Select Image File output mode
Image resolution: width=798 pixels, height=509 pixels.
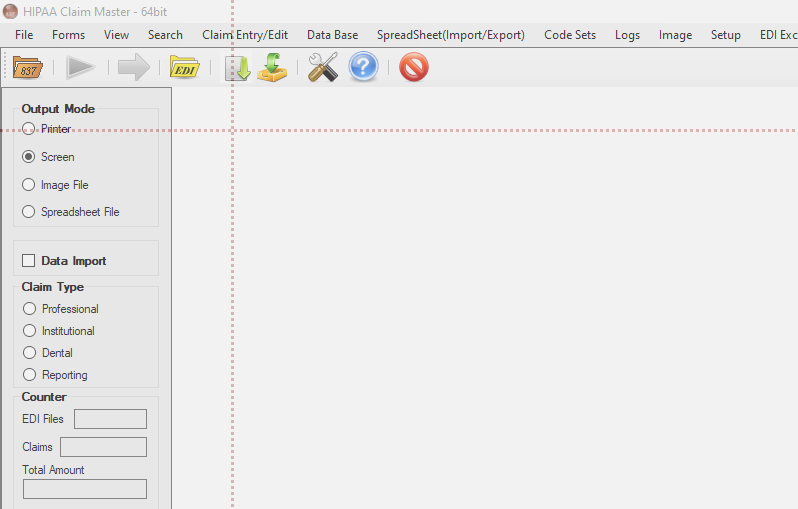(x=28, y=185)
